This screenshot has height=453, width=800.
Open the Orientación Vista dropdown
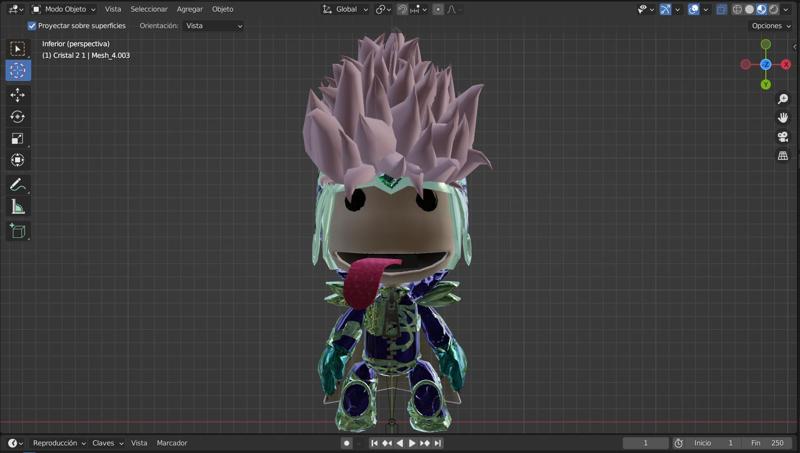point(213,26)
